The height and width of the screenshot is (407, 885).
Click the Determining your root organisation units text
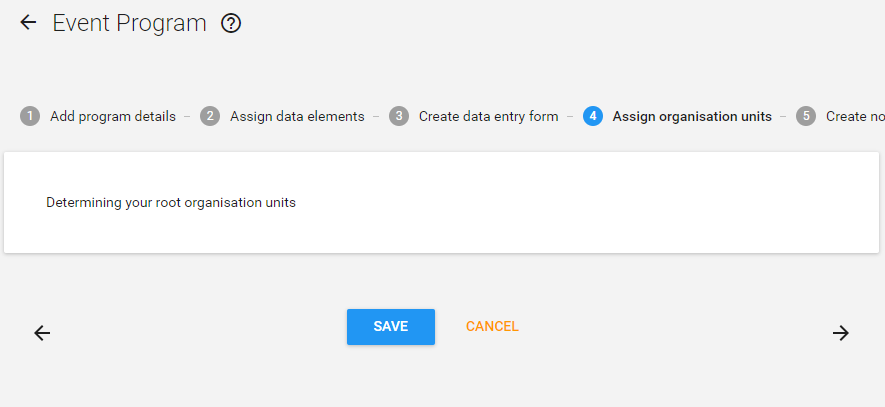[171, 202]
